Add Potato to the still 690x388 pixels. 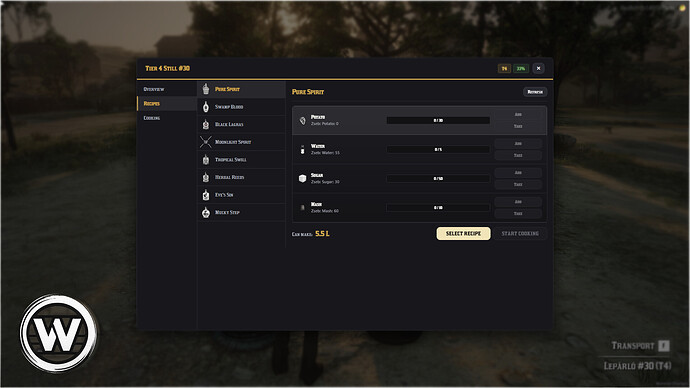(518, 114)
